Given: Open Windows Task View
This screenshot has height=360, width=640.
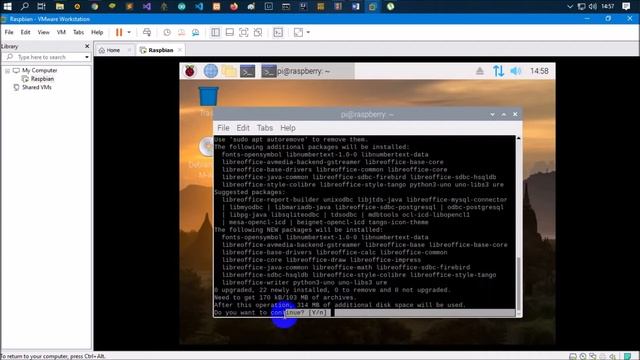Looking at the screenshot, I should point(41,6).
